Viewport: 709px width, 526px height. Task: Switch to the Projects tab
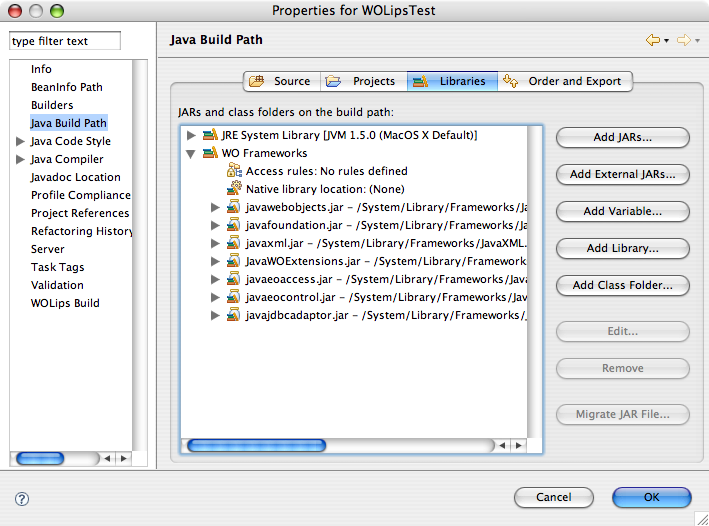point(364,81)
